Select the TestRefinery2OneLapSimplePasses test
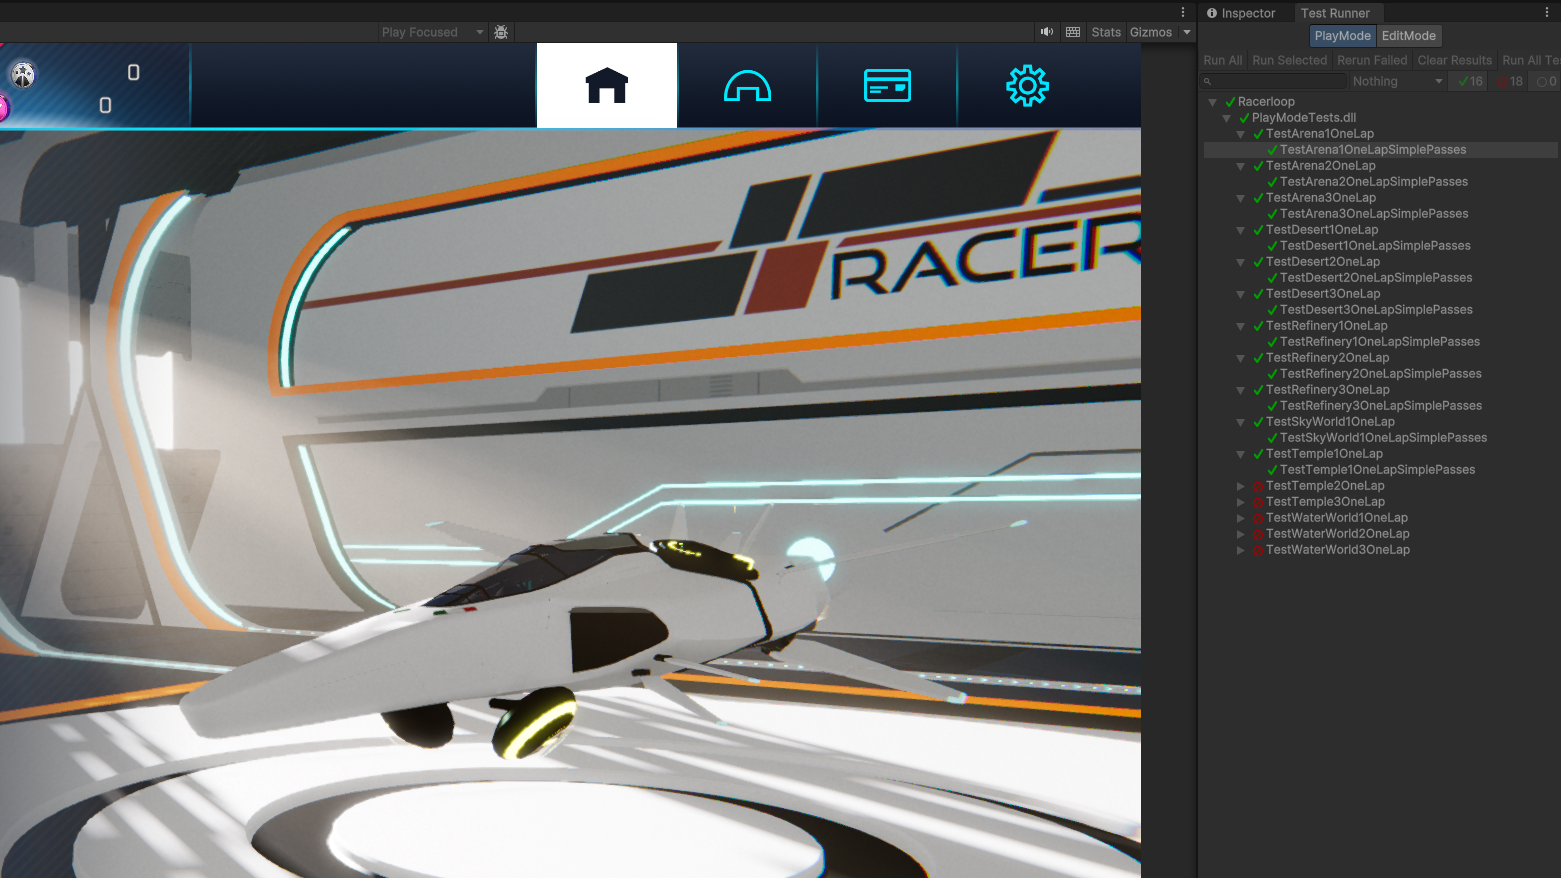The image size is (1561, 878). point(1381,374)
